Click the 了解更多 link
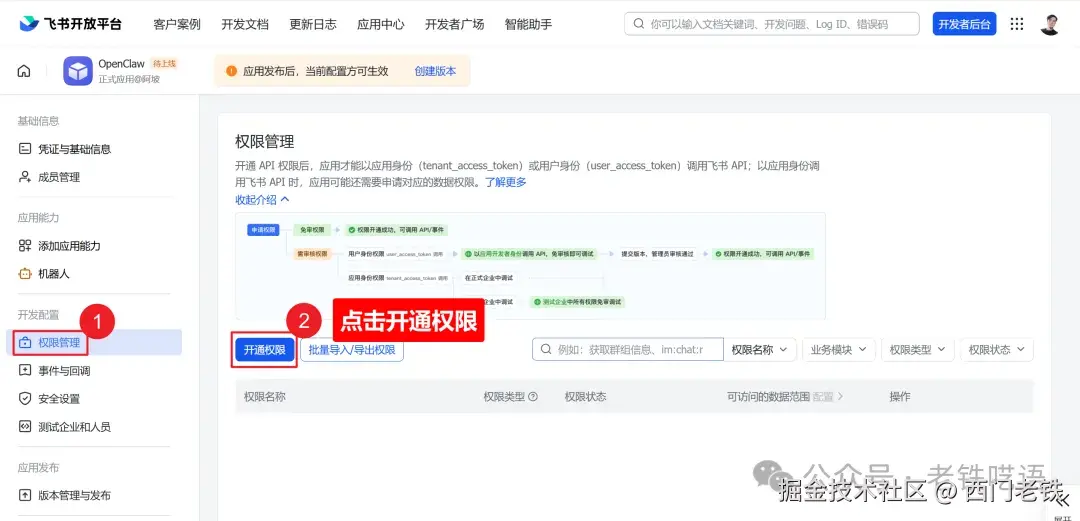 [x=506, y=183]
